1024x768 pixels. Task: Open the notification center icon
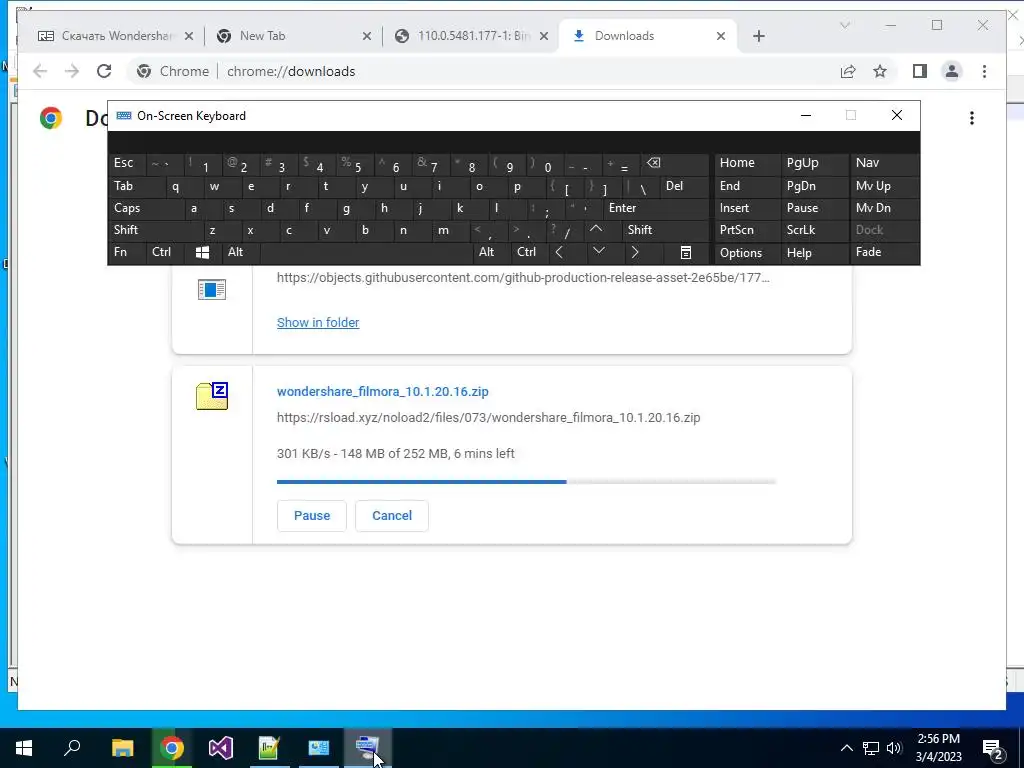tap(993, 748)
